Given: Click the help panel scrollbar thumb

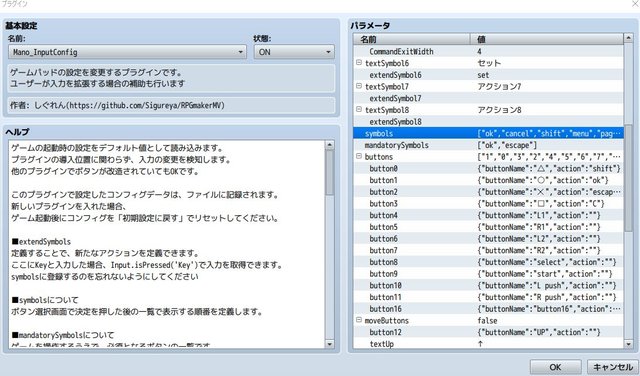Looking at the screenshot, I should click(329, 173).
